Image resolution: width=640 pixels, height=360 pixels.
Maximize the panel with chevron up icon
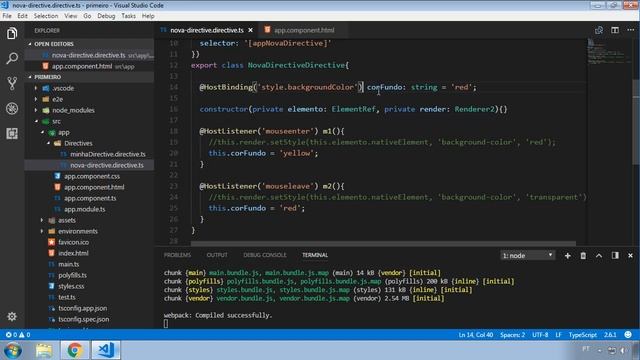[x=599, y=256]
